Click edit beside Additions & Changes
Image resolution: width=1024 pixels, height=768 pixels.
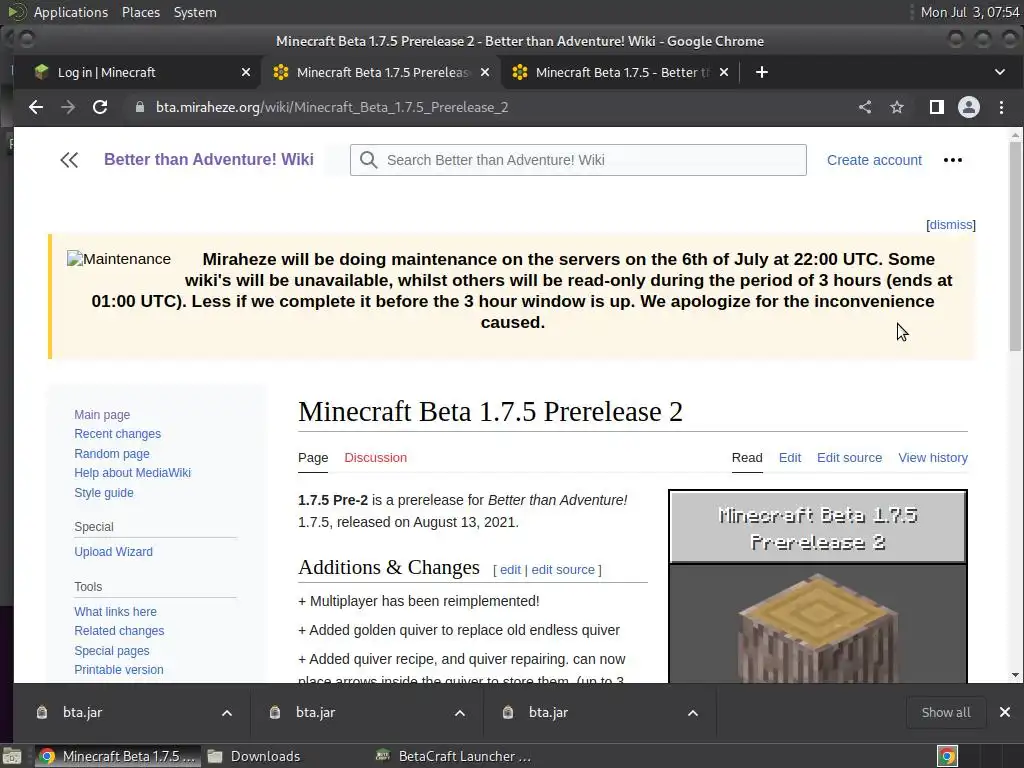point(510,569)
